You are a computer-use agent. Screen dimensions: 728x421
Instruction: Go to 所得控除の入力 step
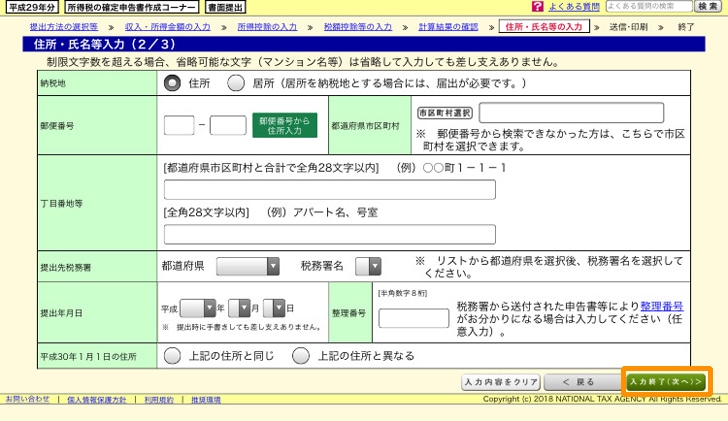pos(267,27)
